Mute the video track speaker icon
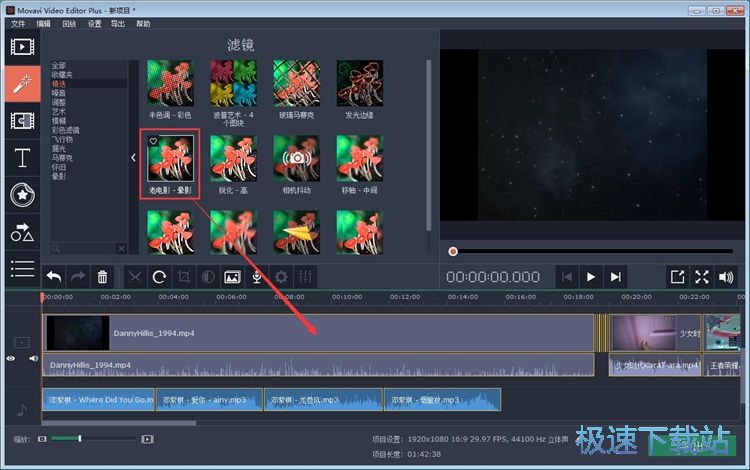The image size is (750, 470). coord(33,358)
